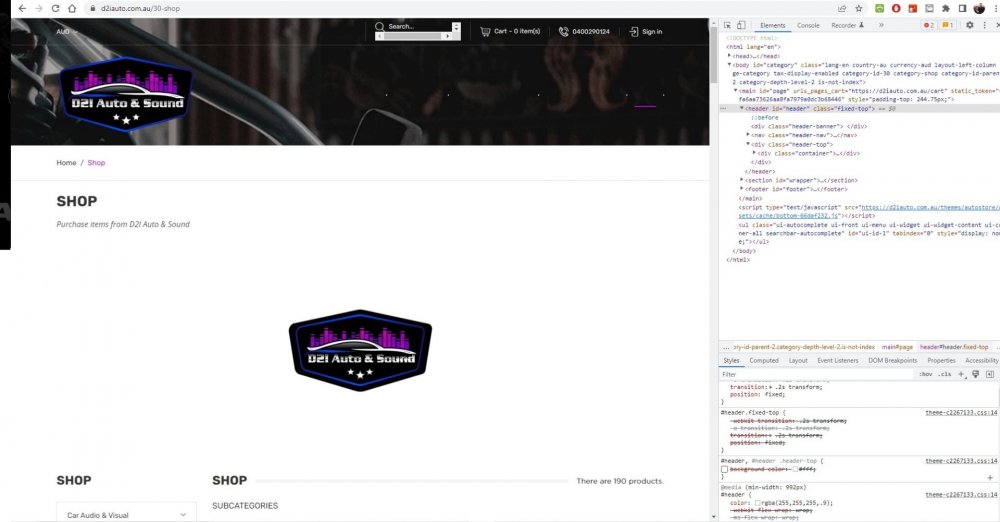Click the website search magnifier icon
Viewport: 1000px width, 522px height.
coord(379,26)
